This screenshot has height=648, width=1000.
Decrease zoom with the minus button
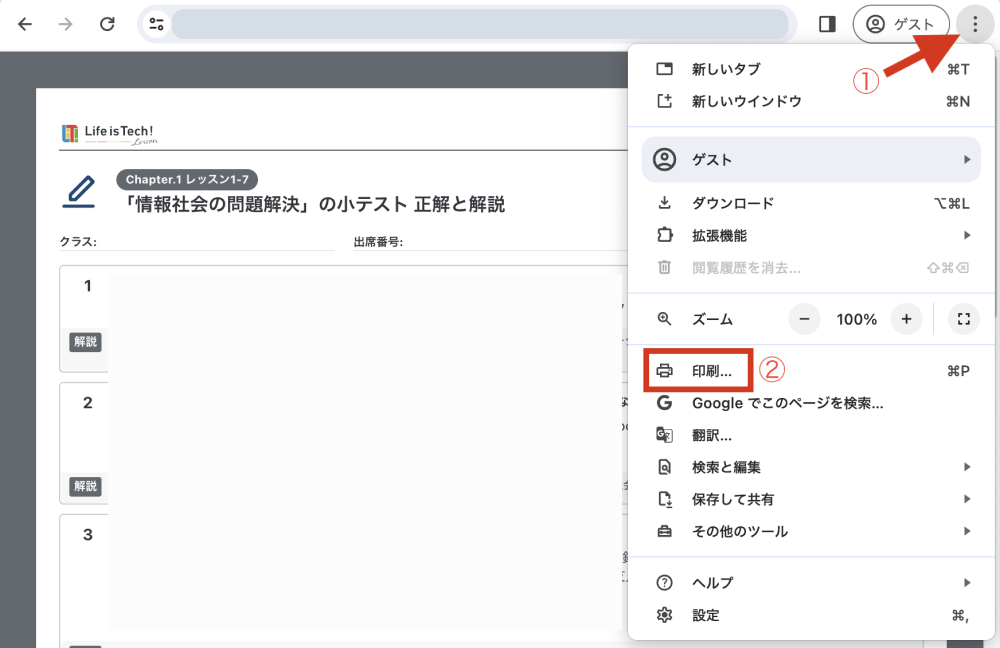804,319
